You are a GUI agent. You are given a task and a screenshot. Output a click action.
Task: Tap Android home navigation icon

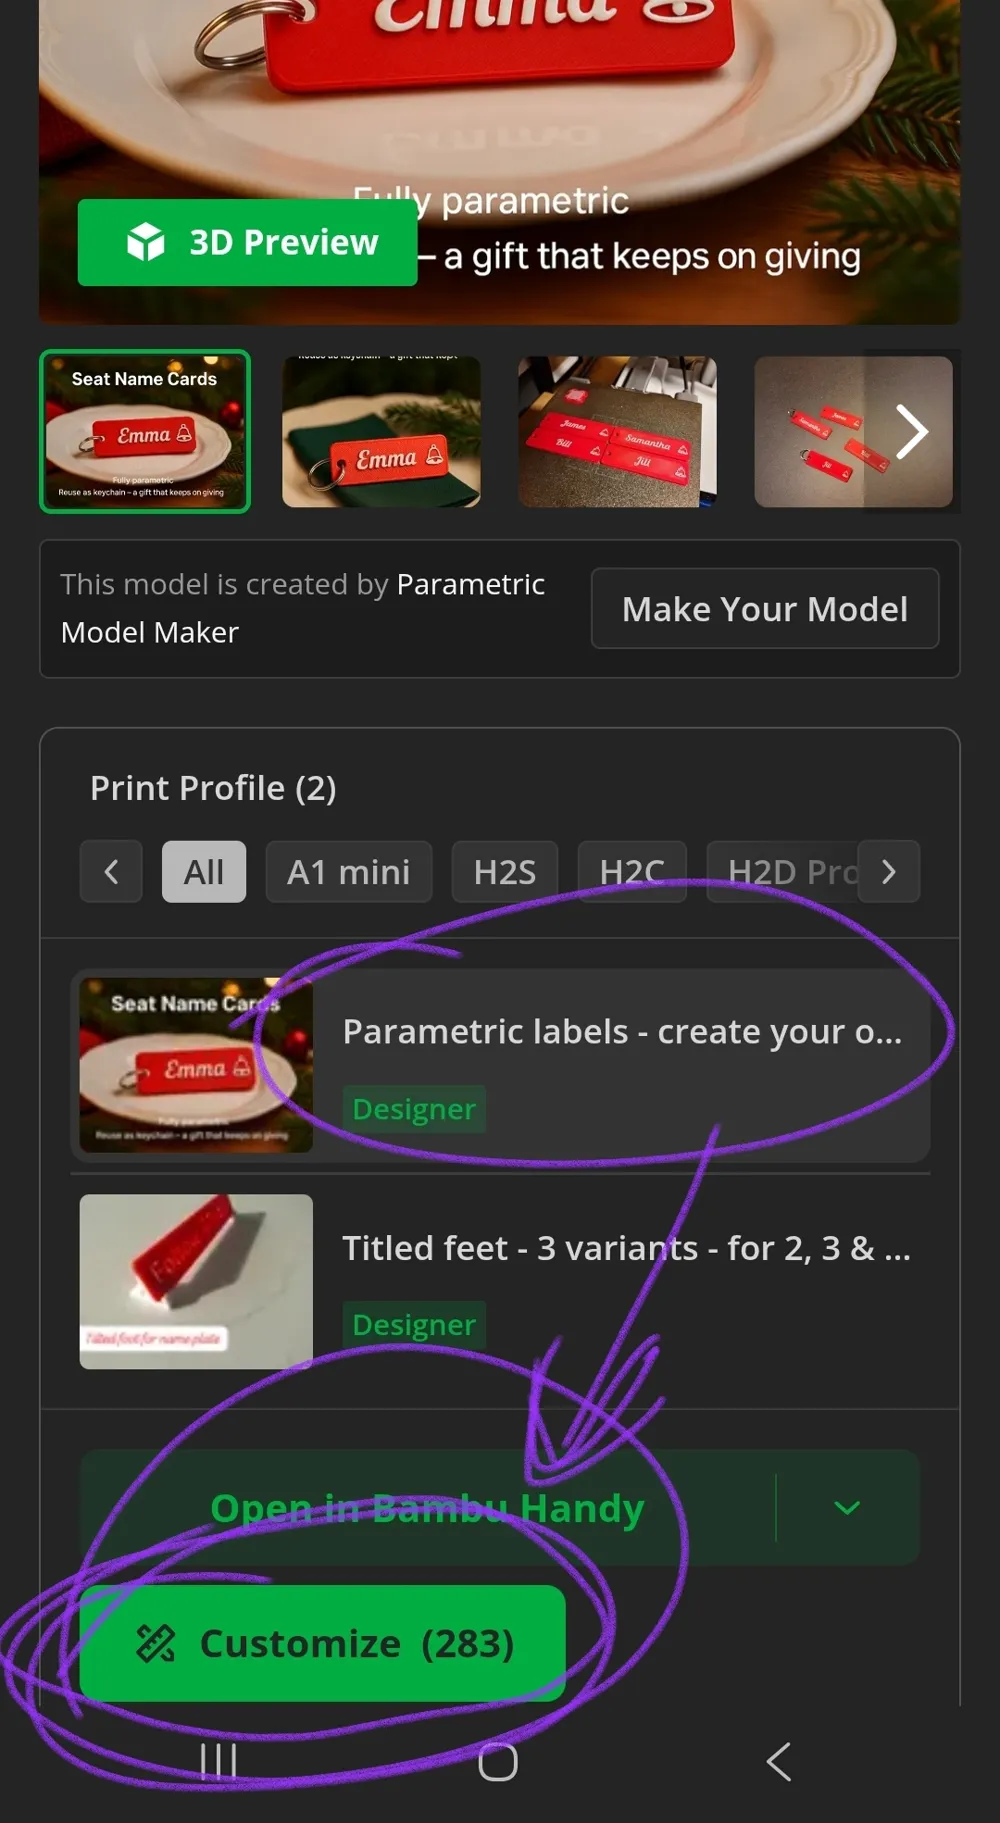pos(498,1761)
